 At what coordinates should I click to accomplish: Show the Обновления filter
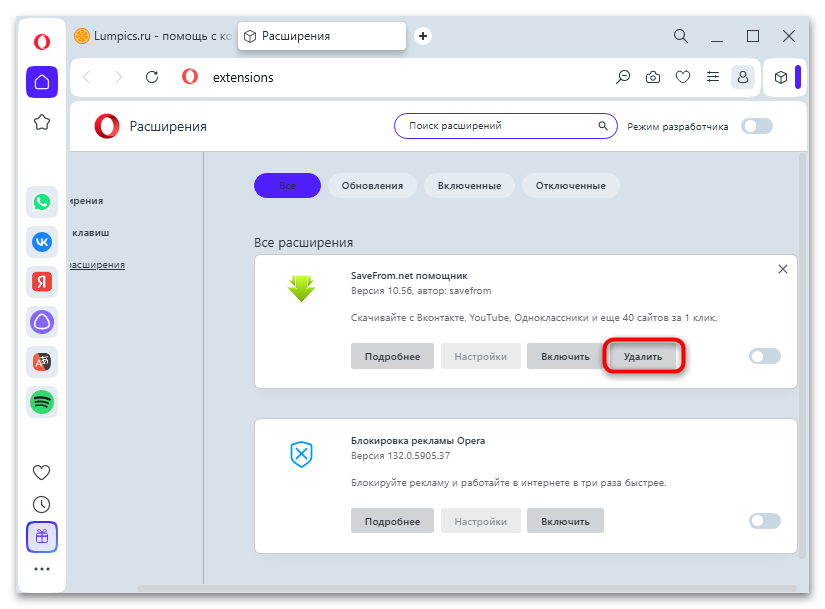tap(372, 185)
